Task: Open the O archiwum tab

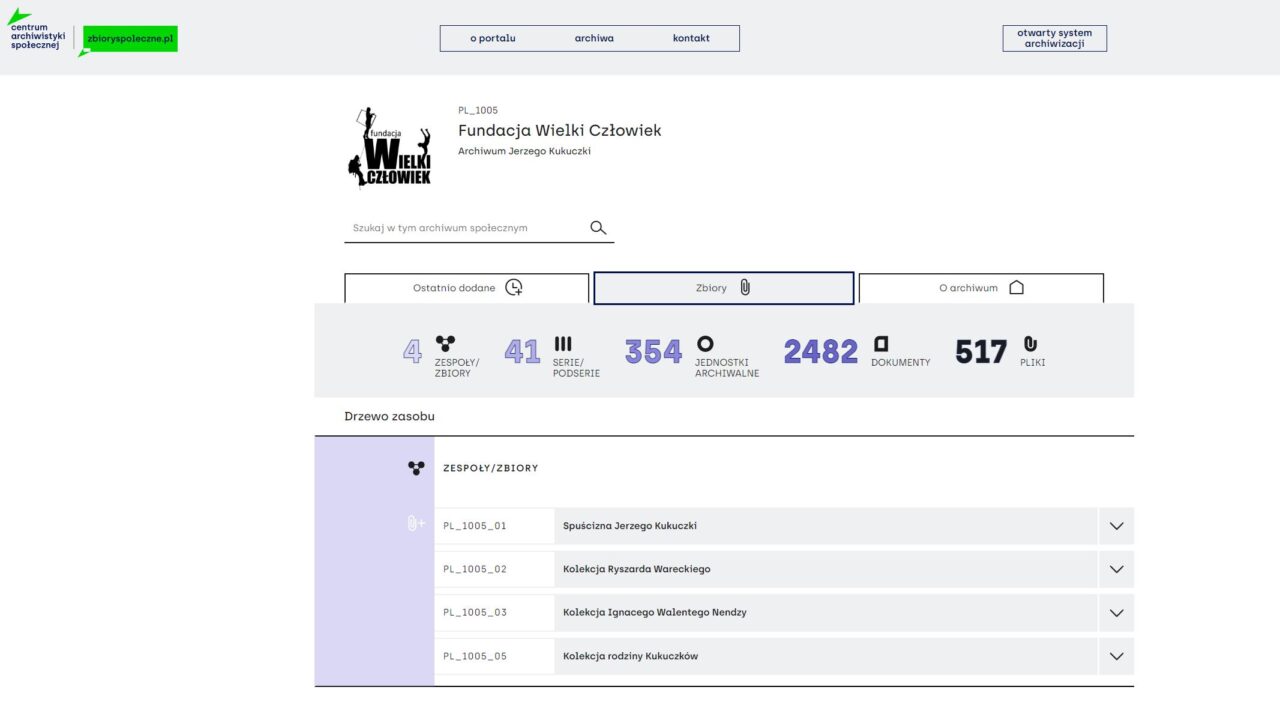Action: coord(981,288)
